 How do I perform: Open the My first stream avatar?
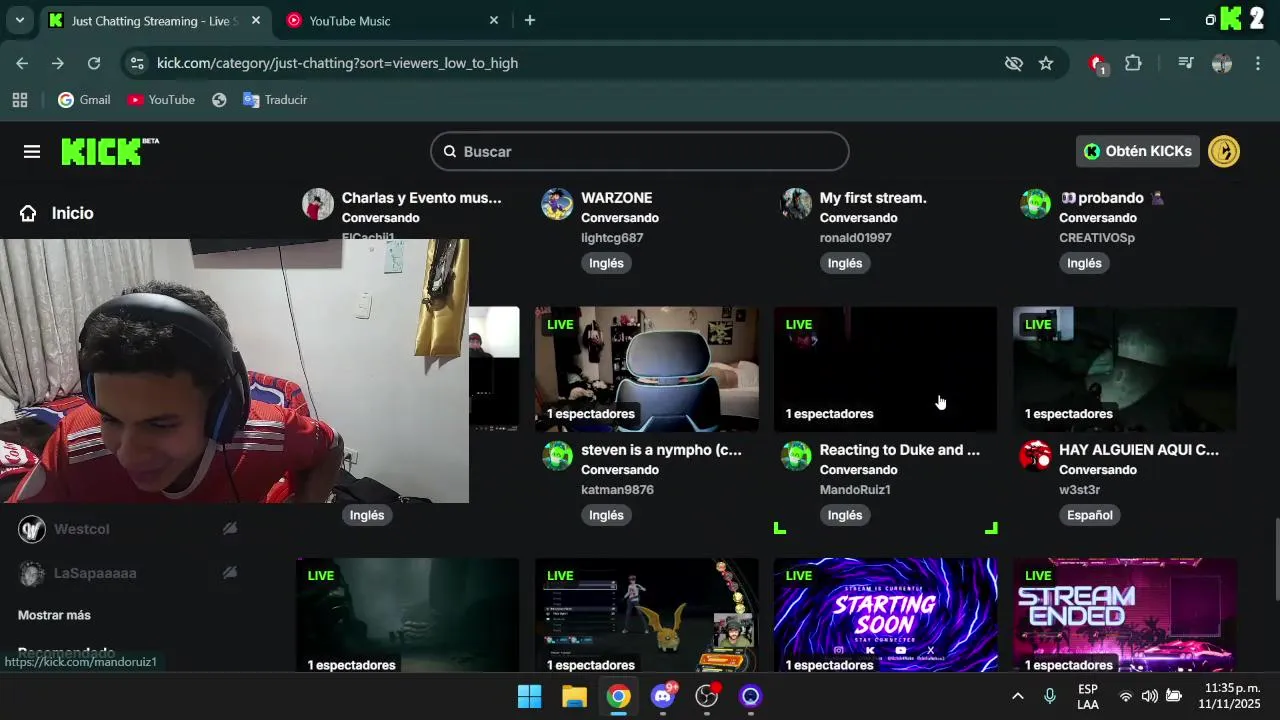pyautogui.click(x=796, y=203)
